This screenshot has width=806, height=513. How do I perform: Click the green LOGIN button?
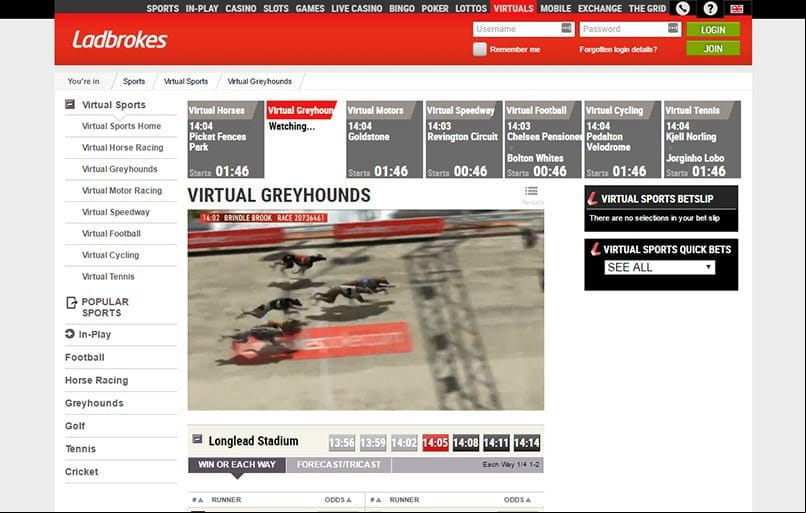(713, 30)
